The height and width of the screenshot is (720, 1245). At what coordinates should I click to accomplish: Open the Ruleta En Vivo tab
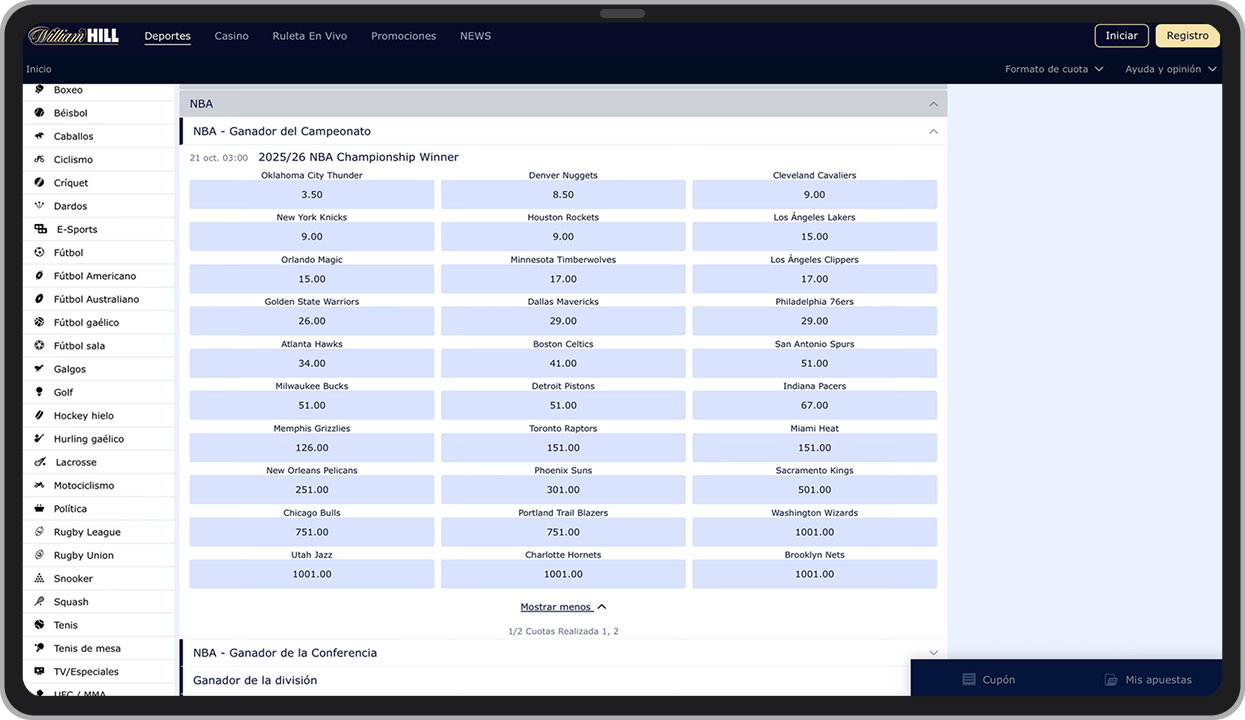pos(310,36)
